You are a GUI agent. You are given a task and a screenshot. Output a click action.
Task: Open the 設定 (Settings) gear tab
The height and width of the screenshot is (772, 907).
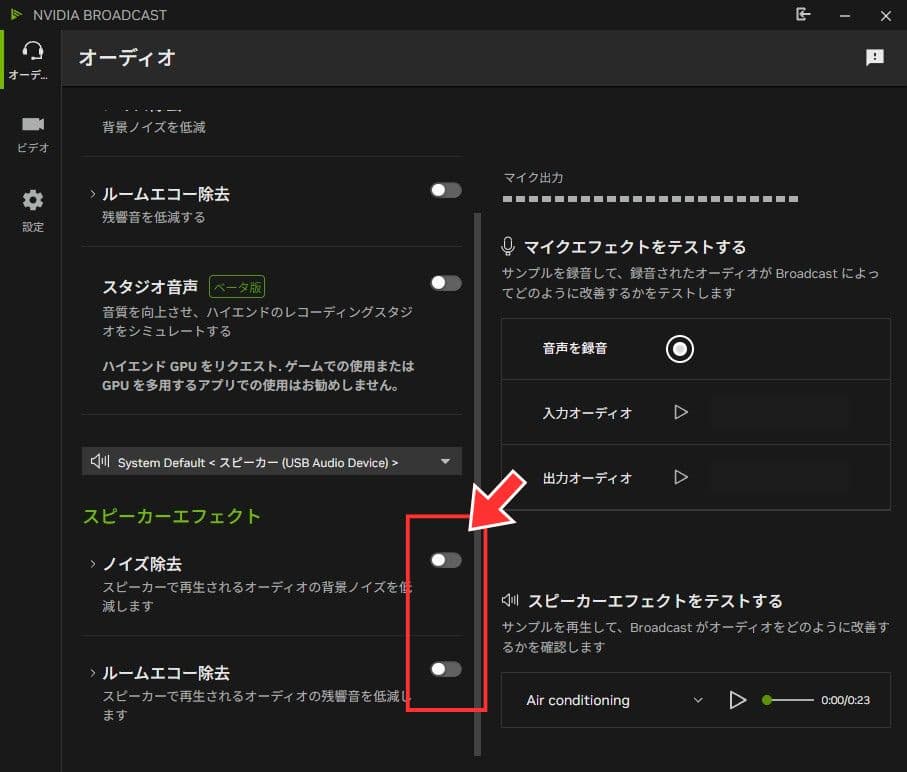click(32, 210)
